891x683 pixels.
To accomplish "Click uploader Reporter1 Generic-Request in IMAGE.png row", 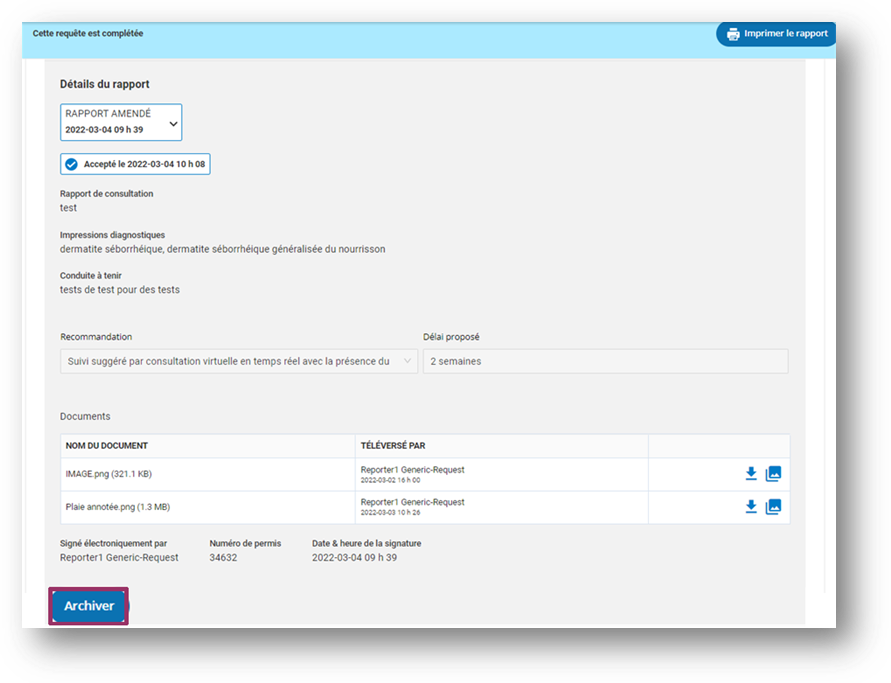I will (413, 470).
